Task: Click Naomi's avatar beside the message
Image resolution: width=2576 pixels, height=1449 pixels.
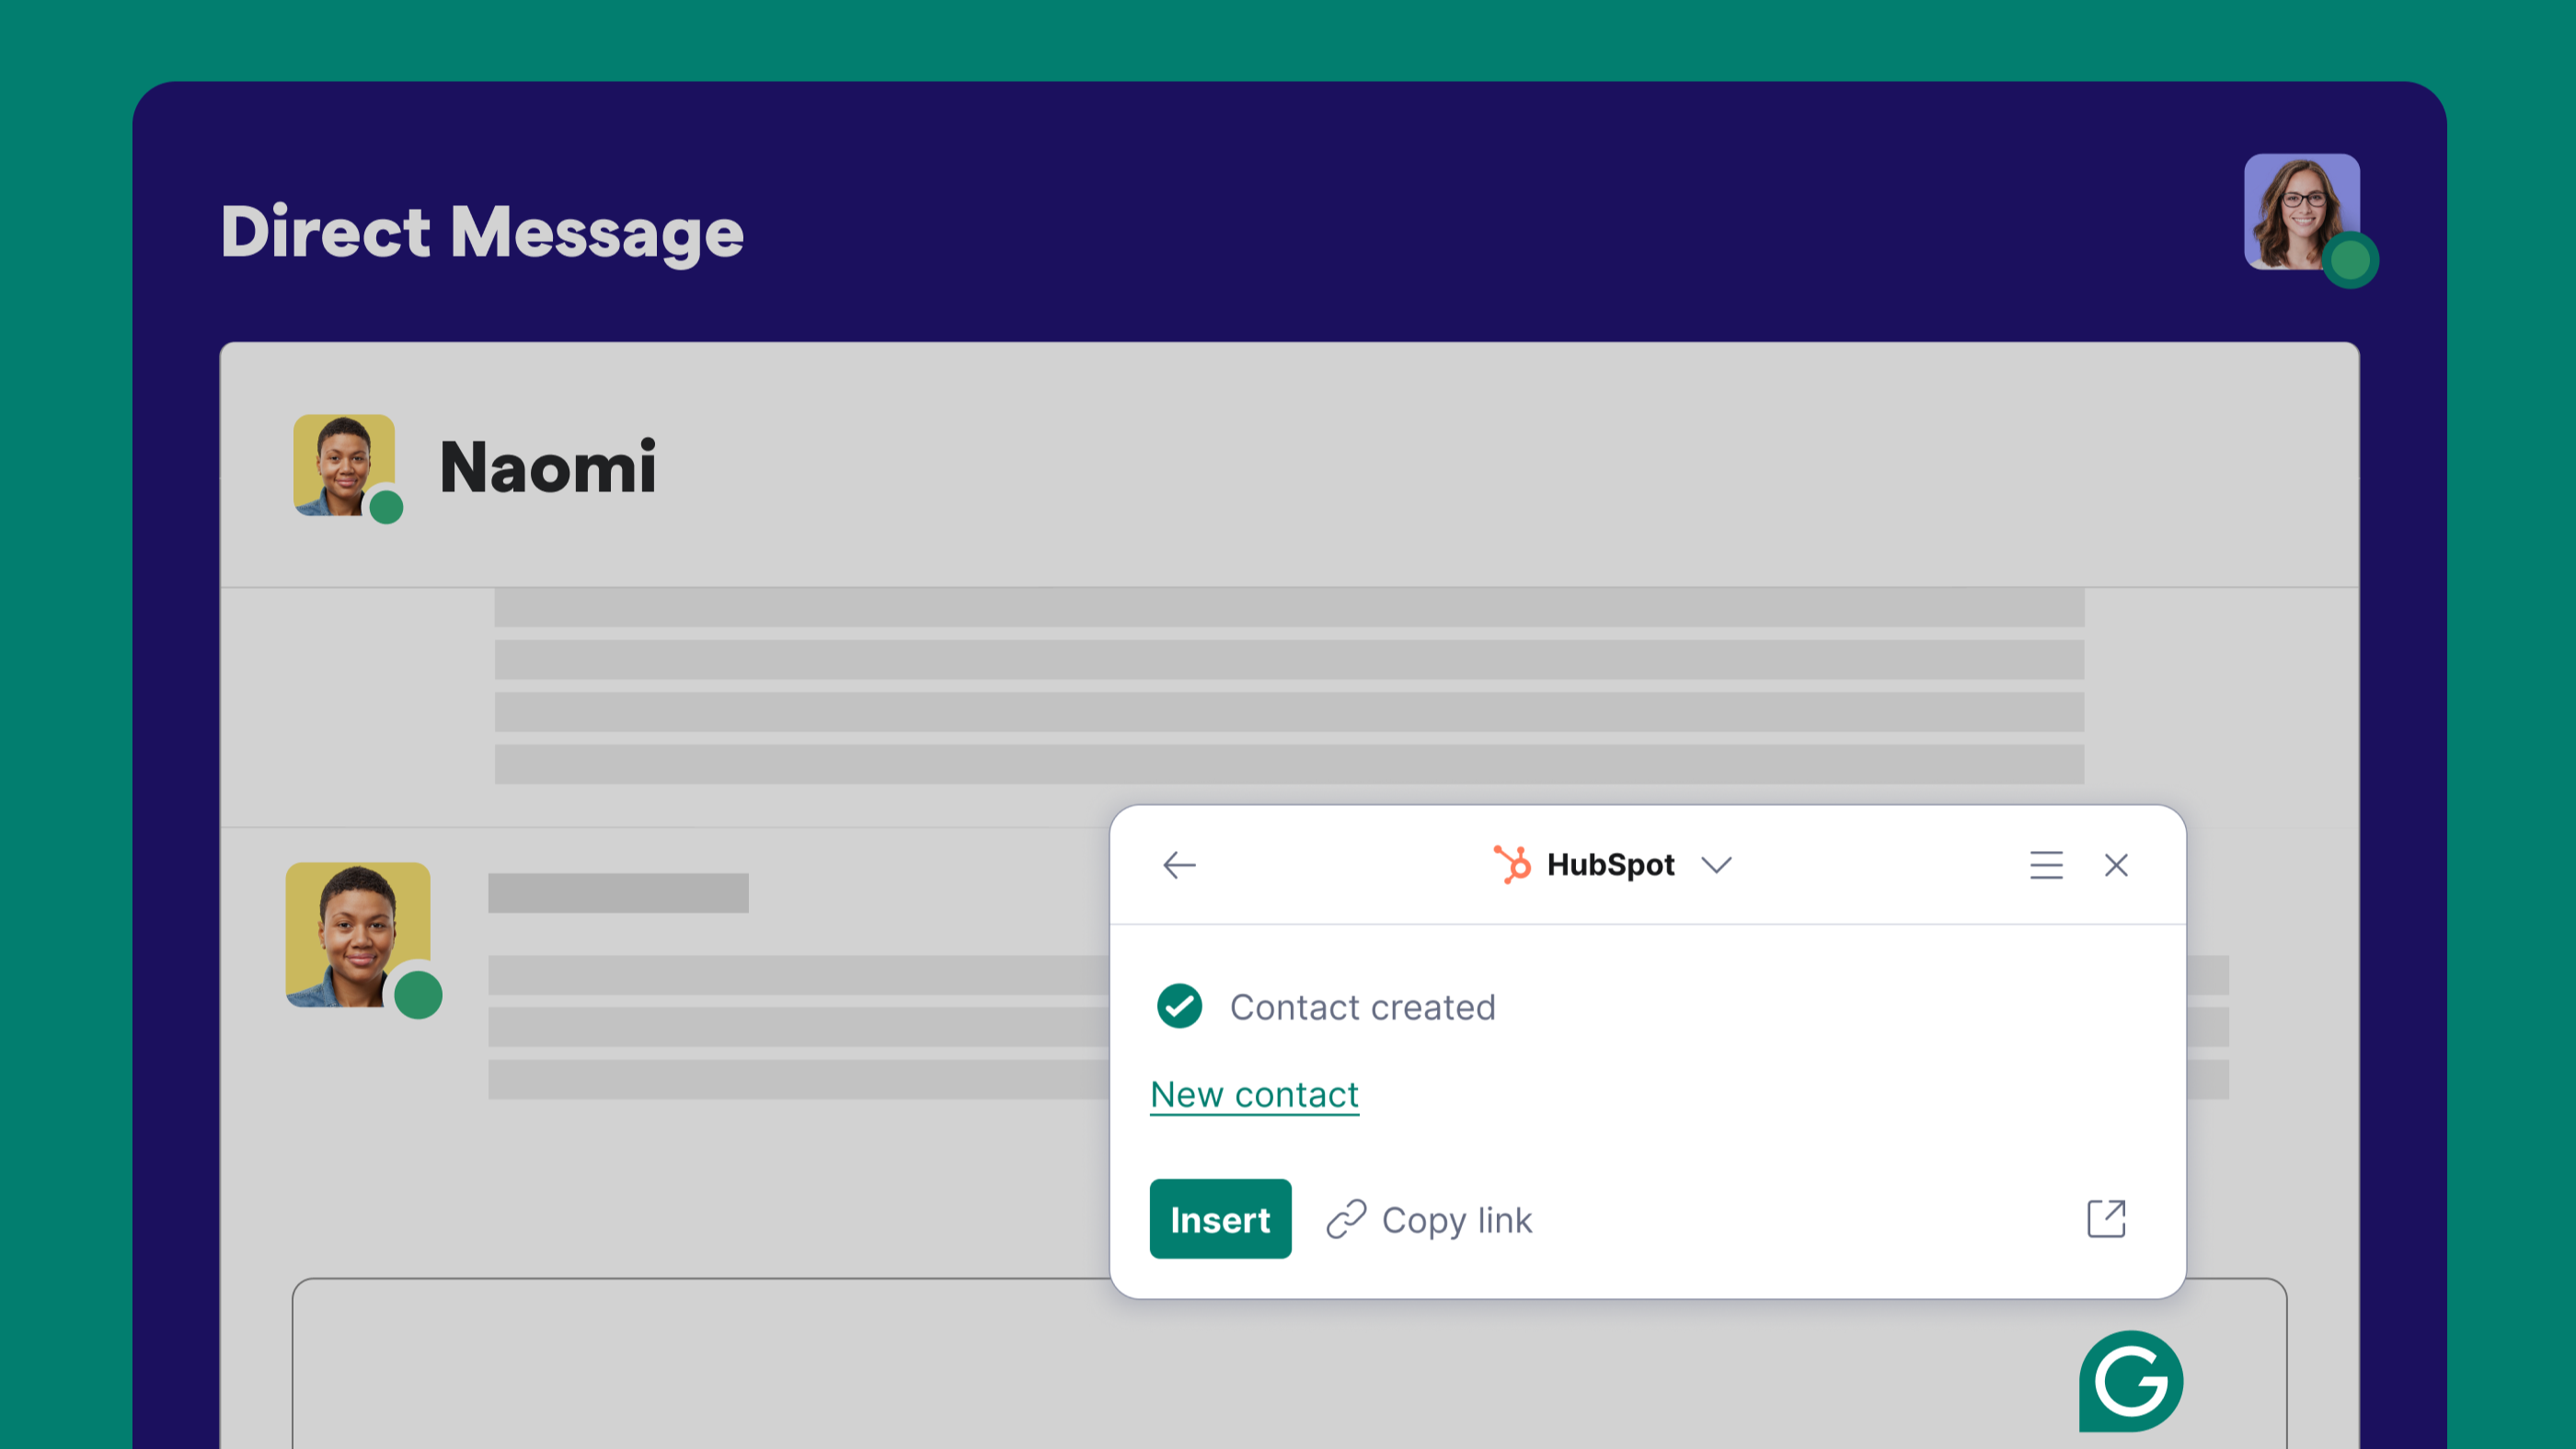Action: (358, 935)
